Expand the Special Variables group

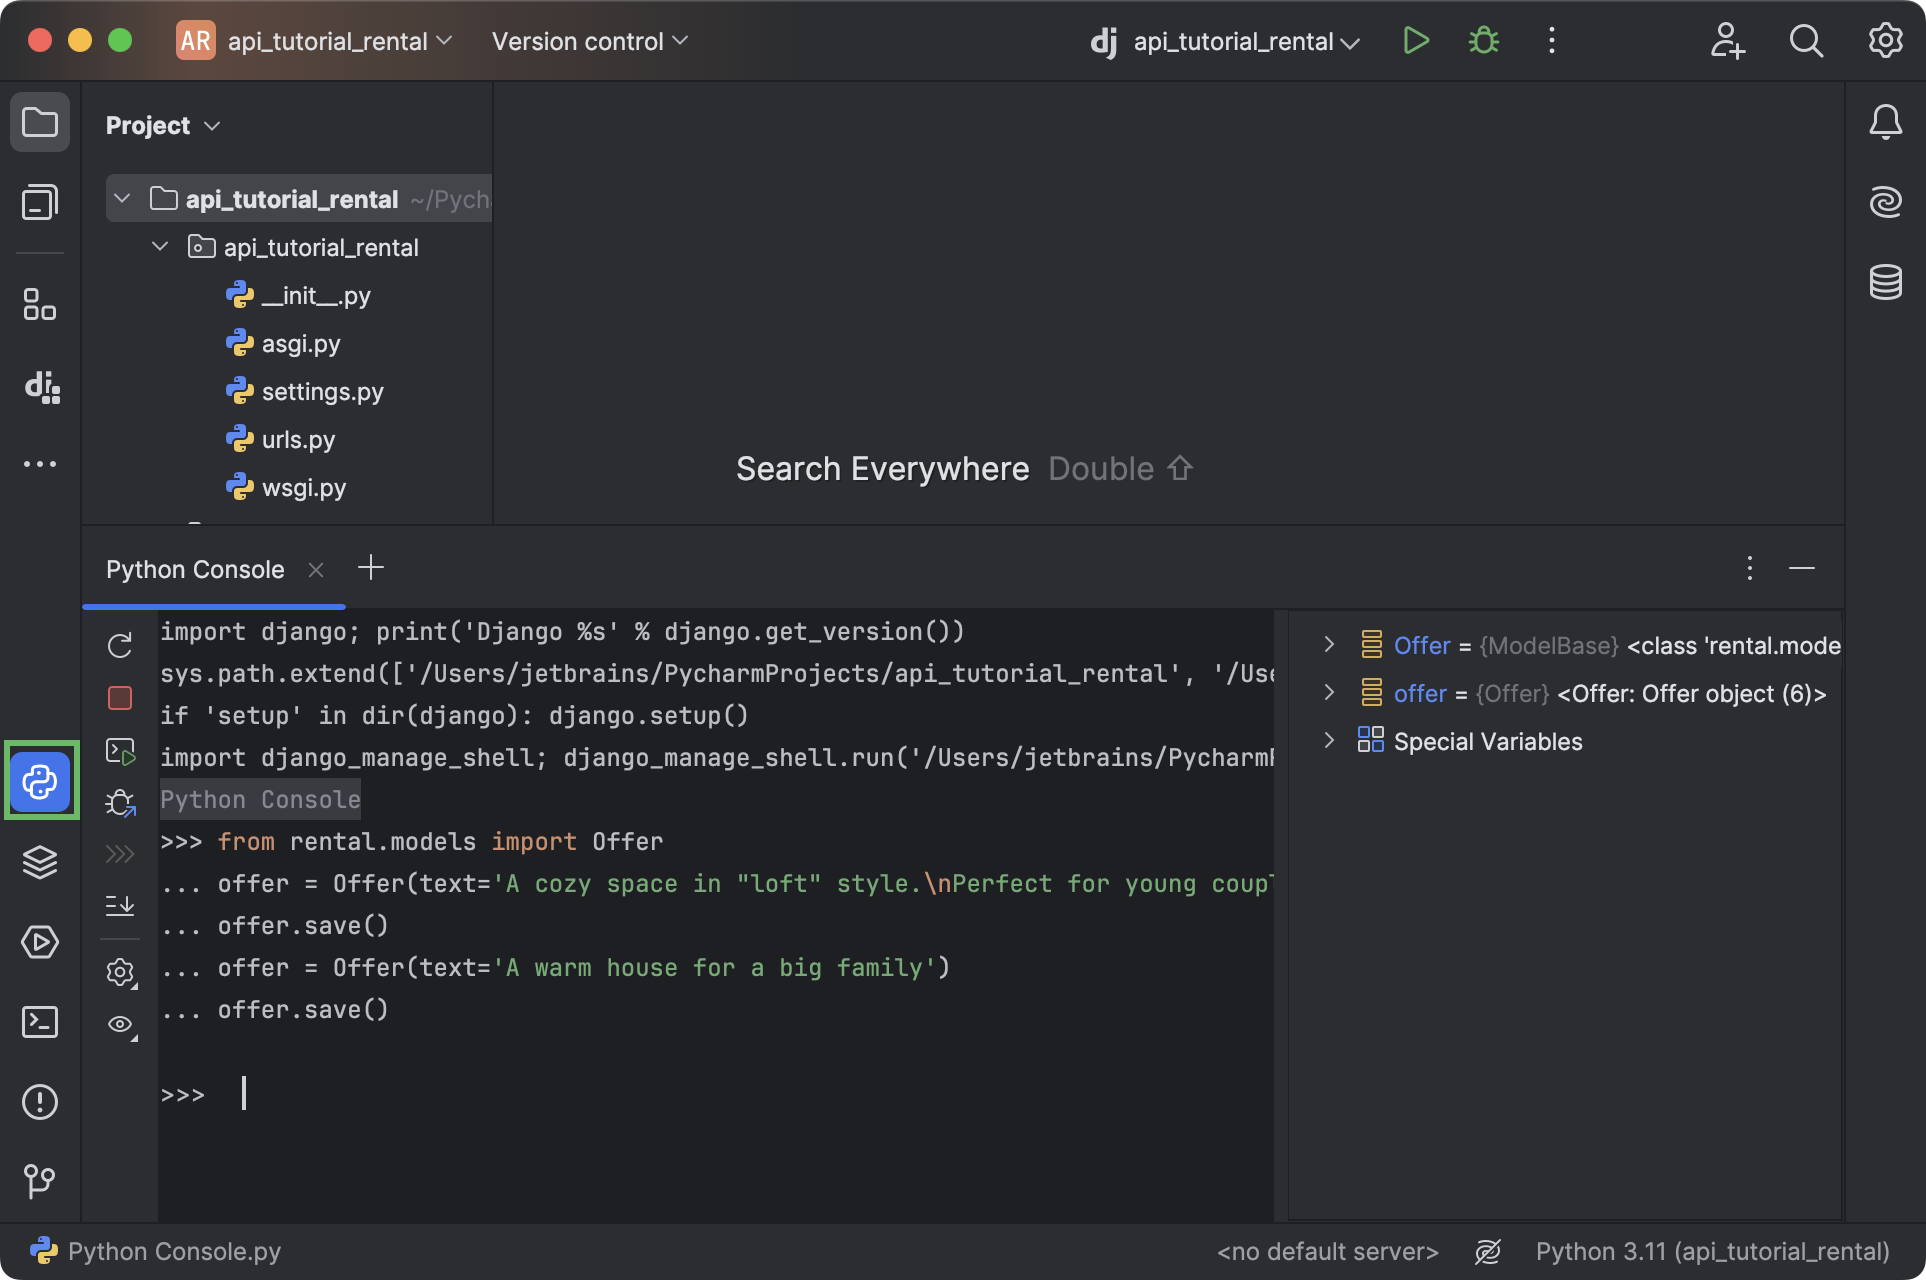point(1329,740)
